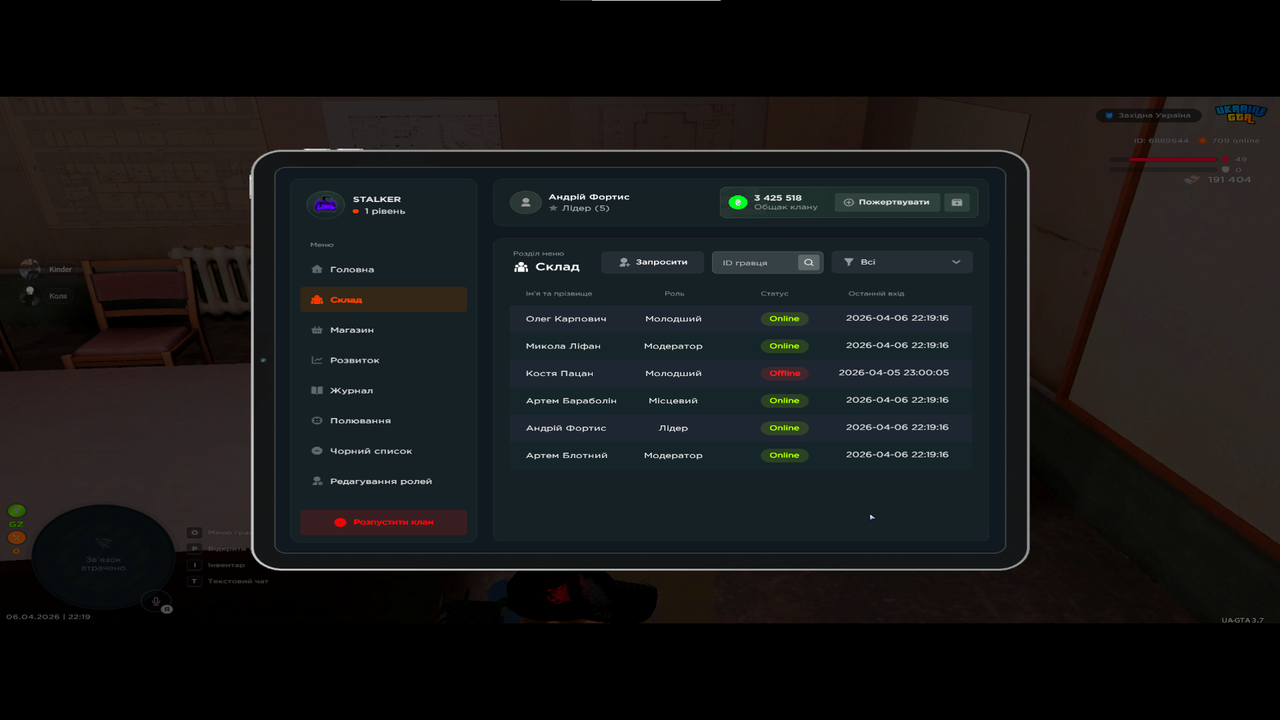Click the green GZ indicator icon
The height and width of the screenshot is (720, 1280).
pos(16,511)
